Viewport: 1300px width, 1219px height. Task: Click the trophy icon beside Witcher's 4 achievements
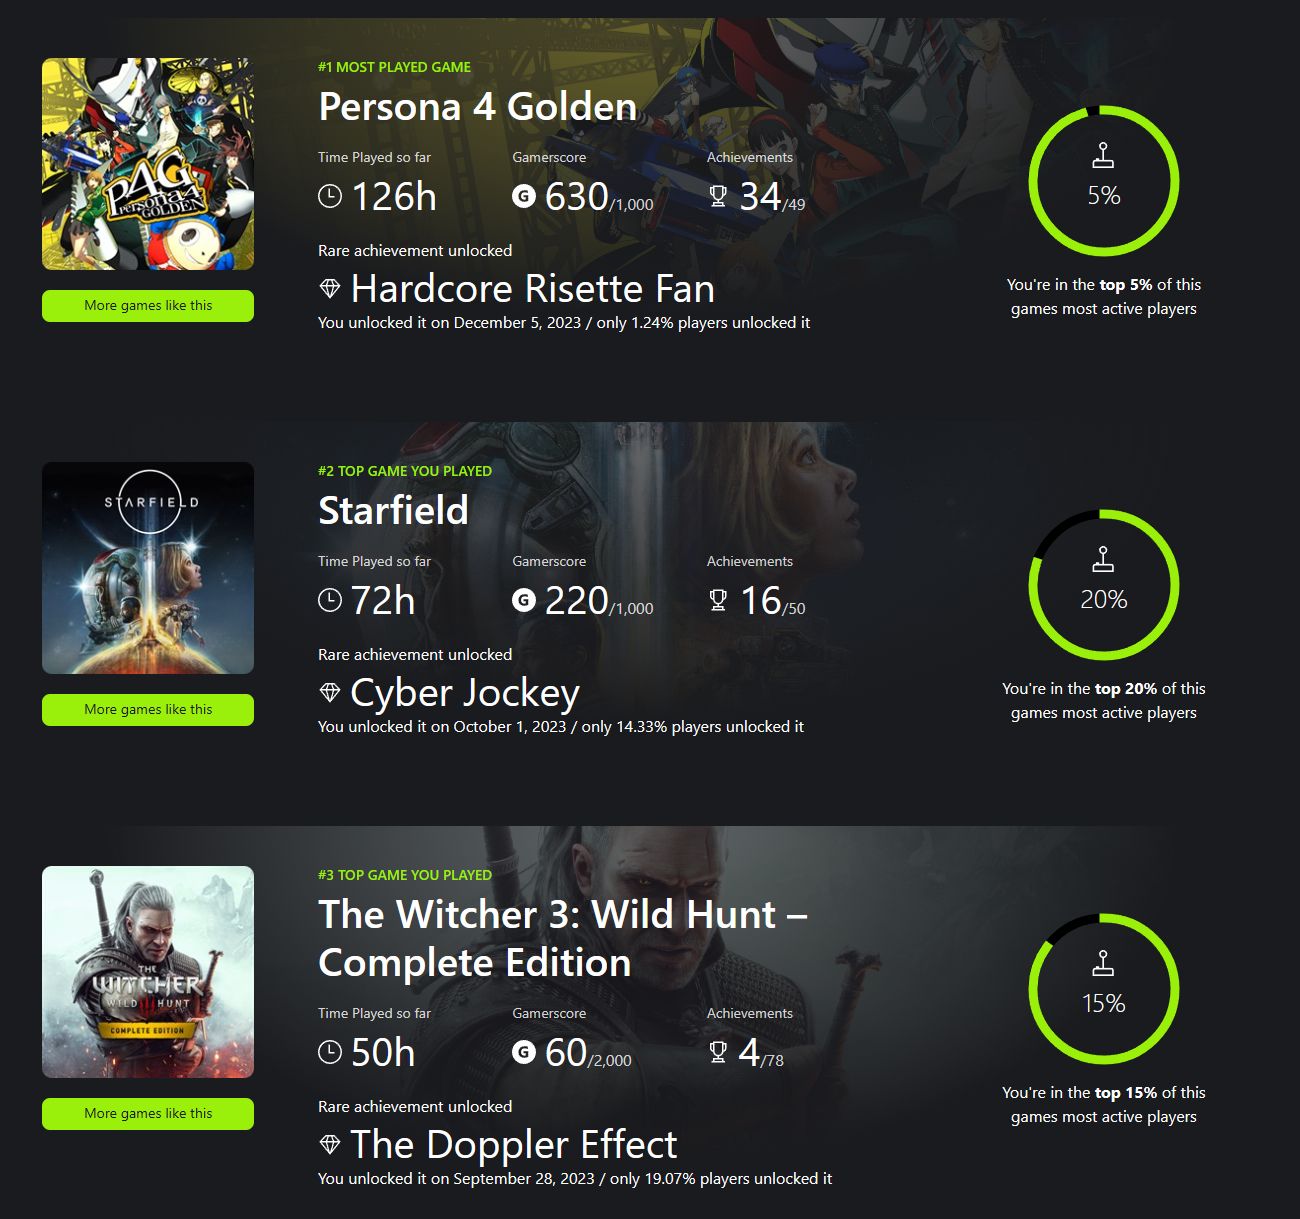(718, 1052)
